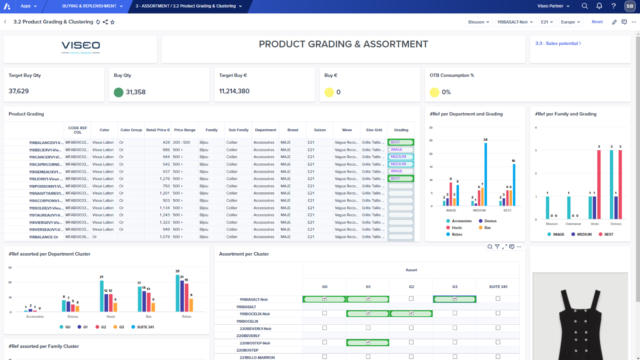Click the refresh icon beside the page title
The width and height of the screenshot is (640, 360).
(x=98, y=22)
